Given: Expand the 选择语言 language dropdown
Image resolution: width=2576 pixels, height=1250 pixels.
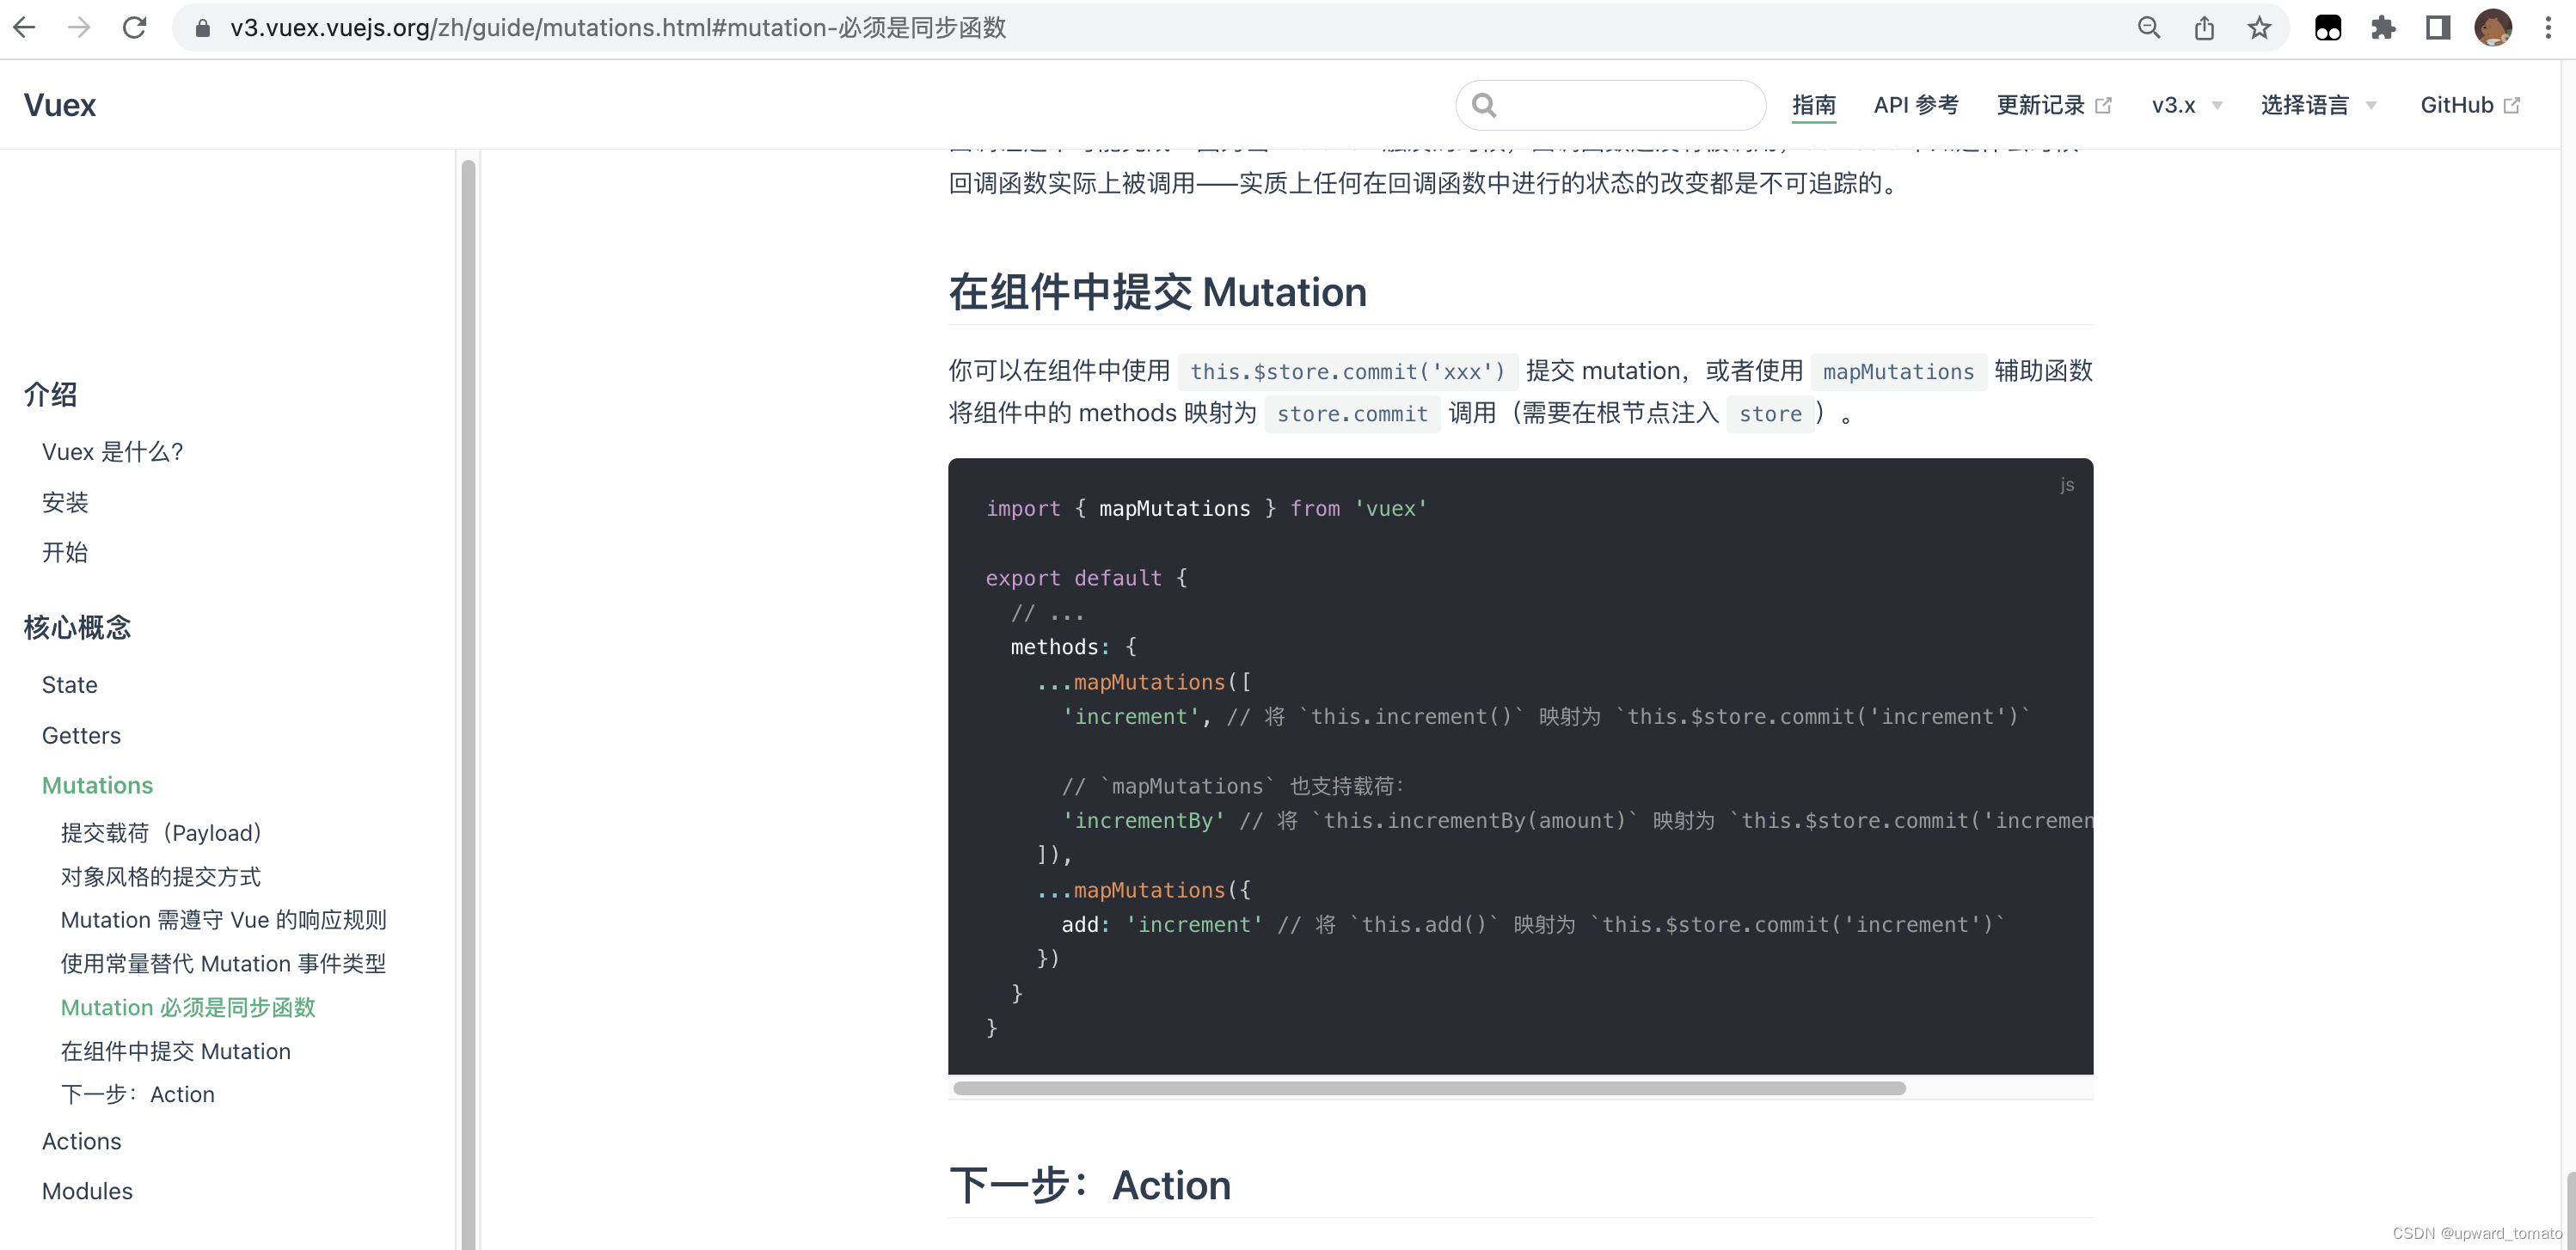Looking at the screenshot, I should click(x=2318, y=105).
